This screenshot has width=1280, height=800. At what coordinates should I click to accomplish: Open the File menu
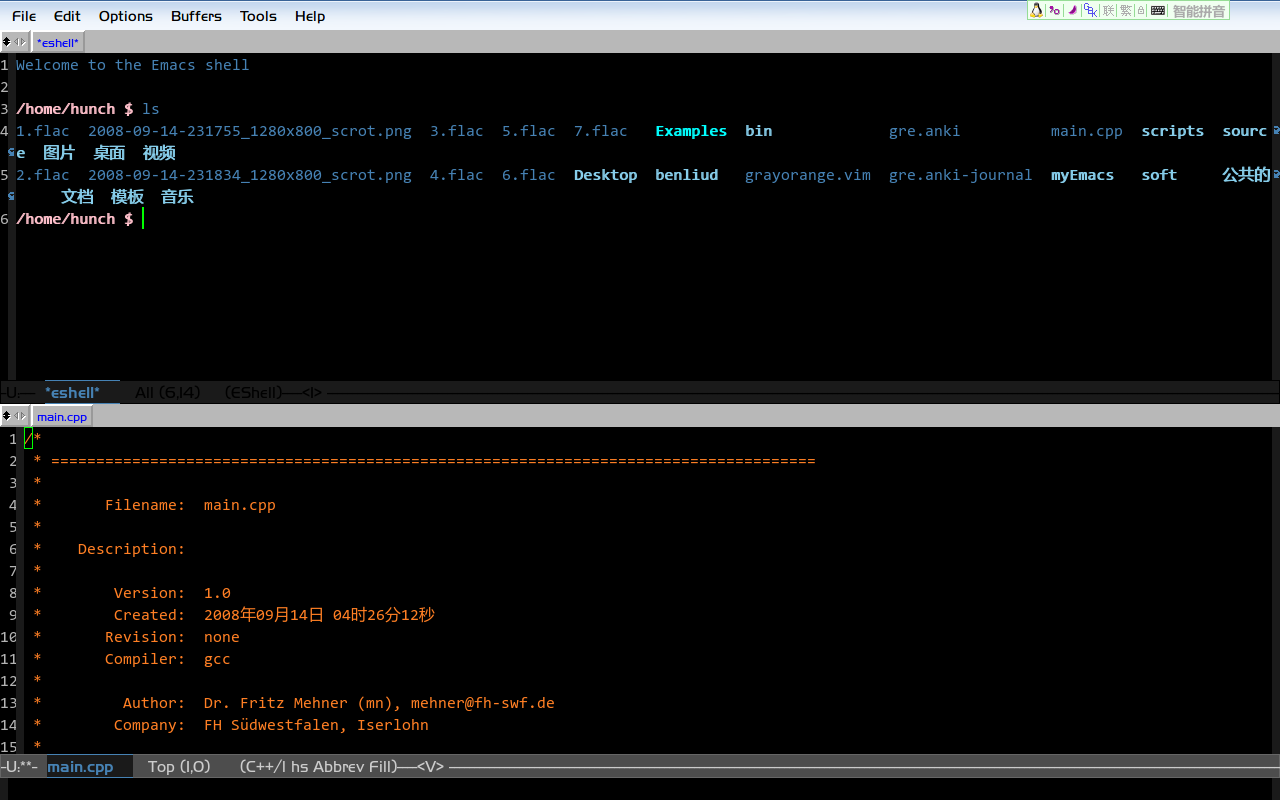pyautogui.click(x=24, y=16)
